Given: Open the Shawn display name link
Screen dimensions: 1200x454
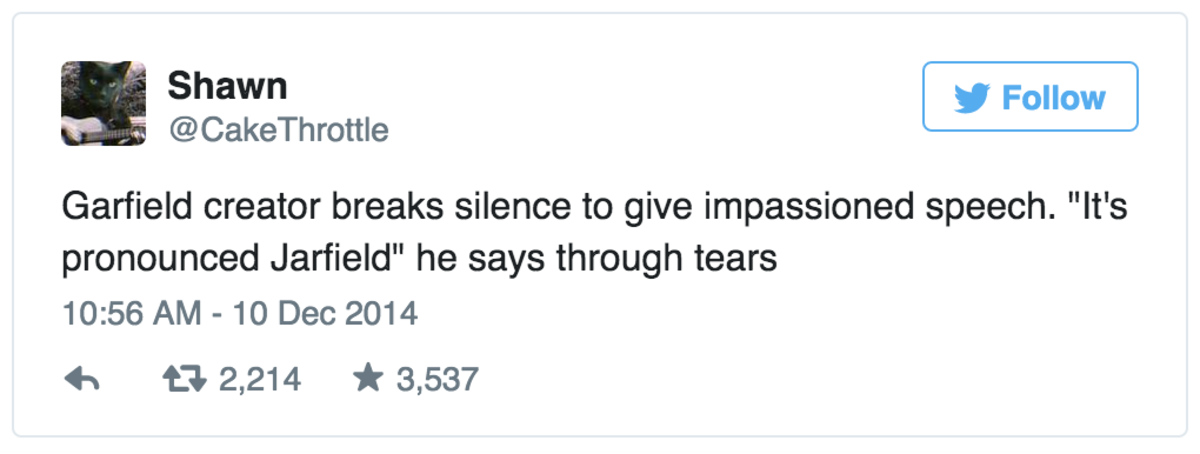Looking at the screenshot, I should (x=227, y=87).
